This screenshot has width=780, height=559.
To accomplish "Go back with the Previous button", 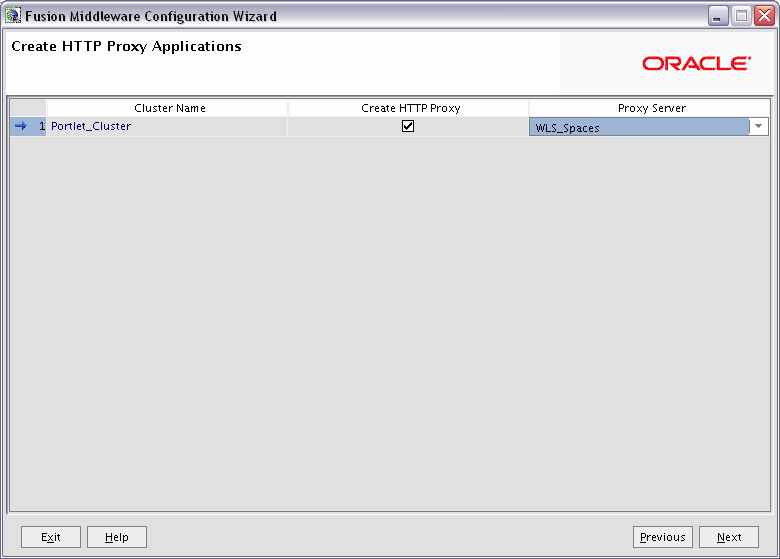I will [x=663, y=537].
